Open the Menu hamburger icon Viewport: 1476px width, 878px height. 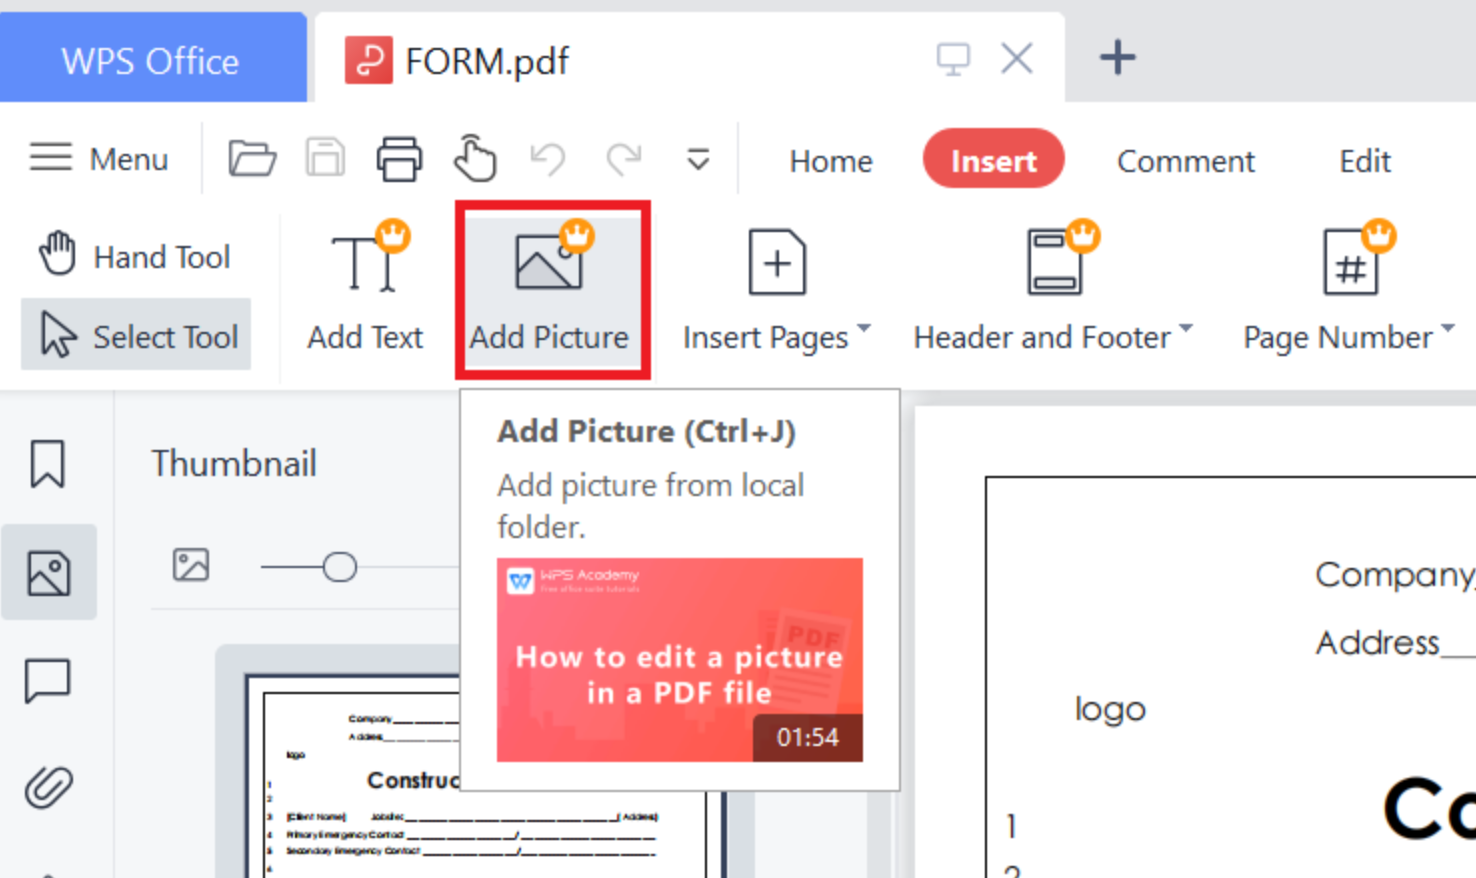click(x=50, y=158)
